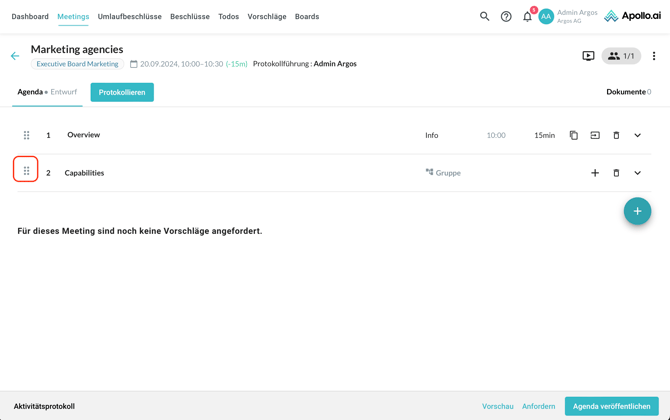Expand the Overview agenda item

click(x=637, y=135)
